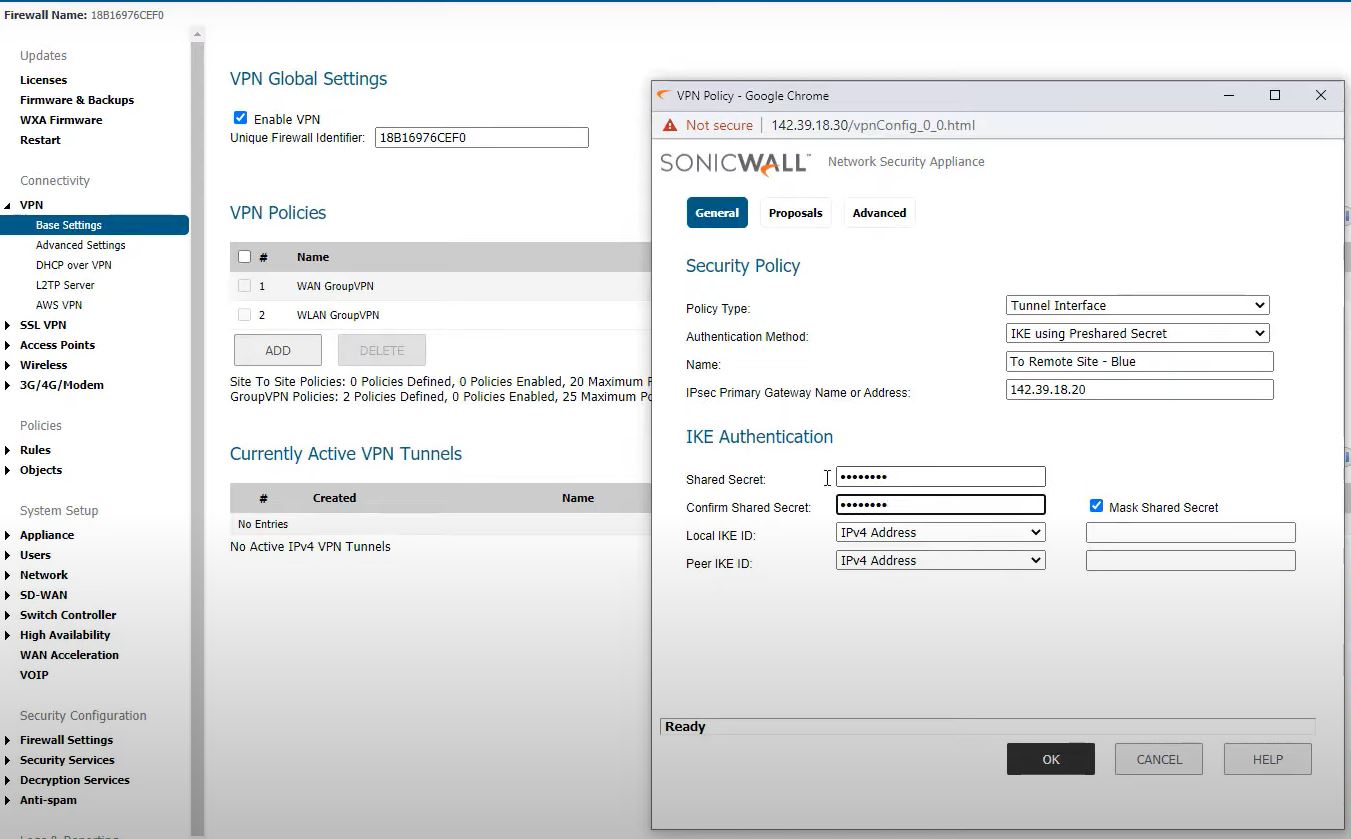
Task: Click the IPsec Primary Gateway address field
Action: point(1139,389)
